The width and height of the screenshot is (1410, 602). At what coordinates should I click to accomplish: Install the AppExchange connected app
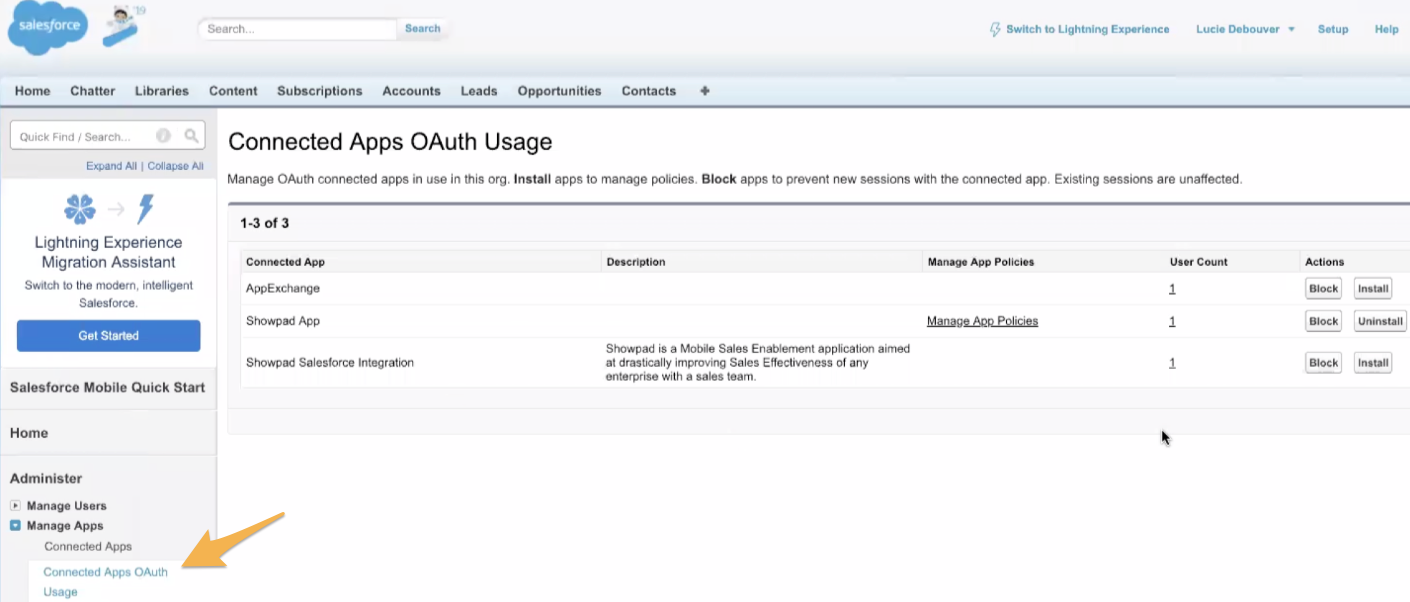tap(1373, 288)
